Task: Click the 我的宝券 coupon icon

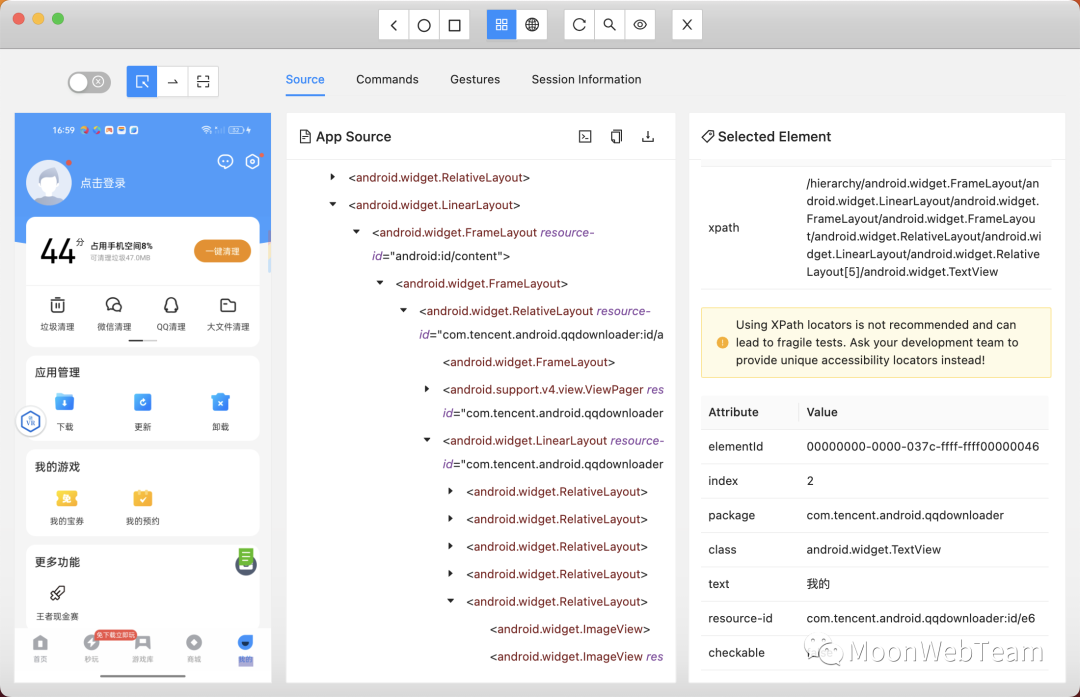Action: 67,498
